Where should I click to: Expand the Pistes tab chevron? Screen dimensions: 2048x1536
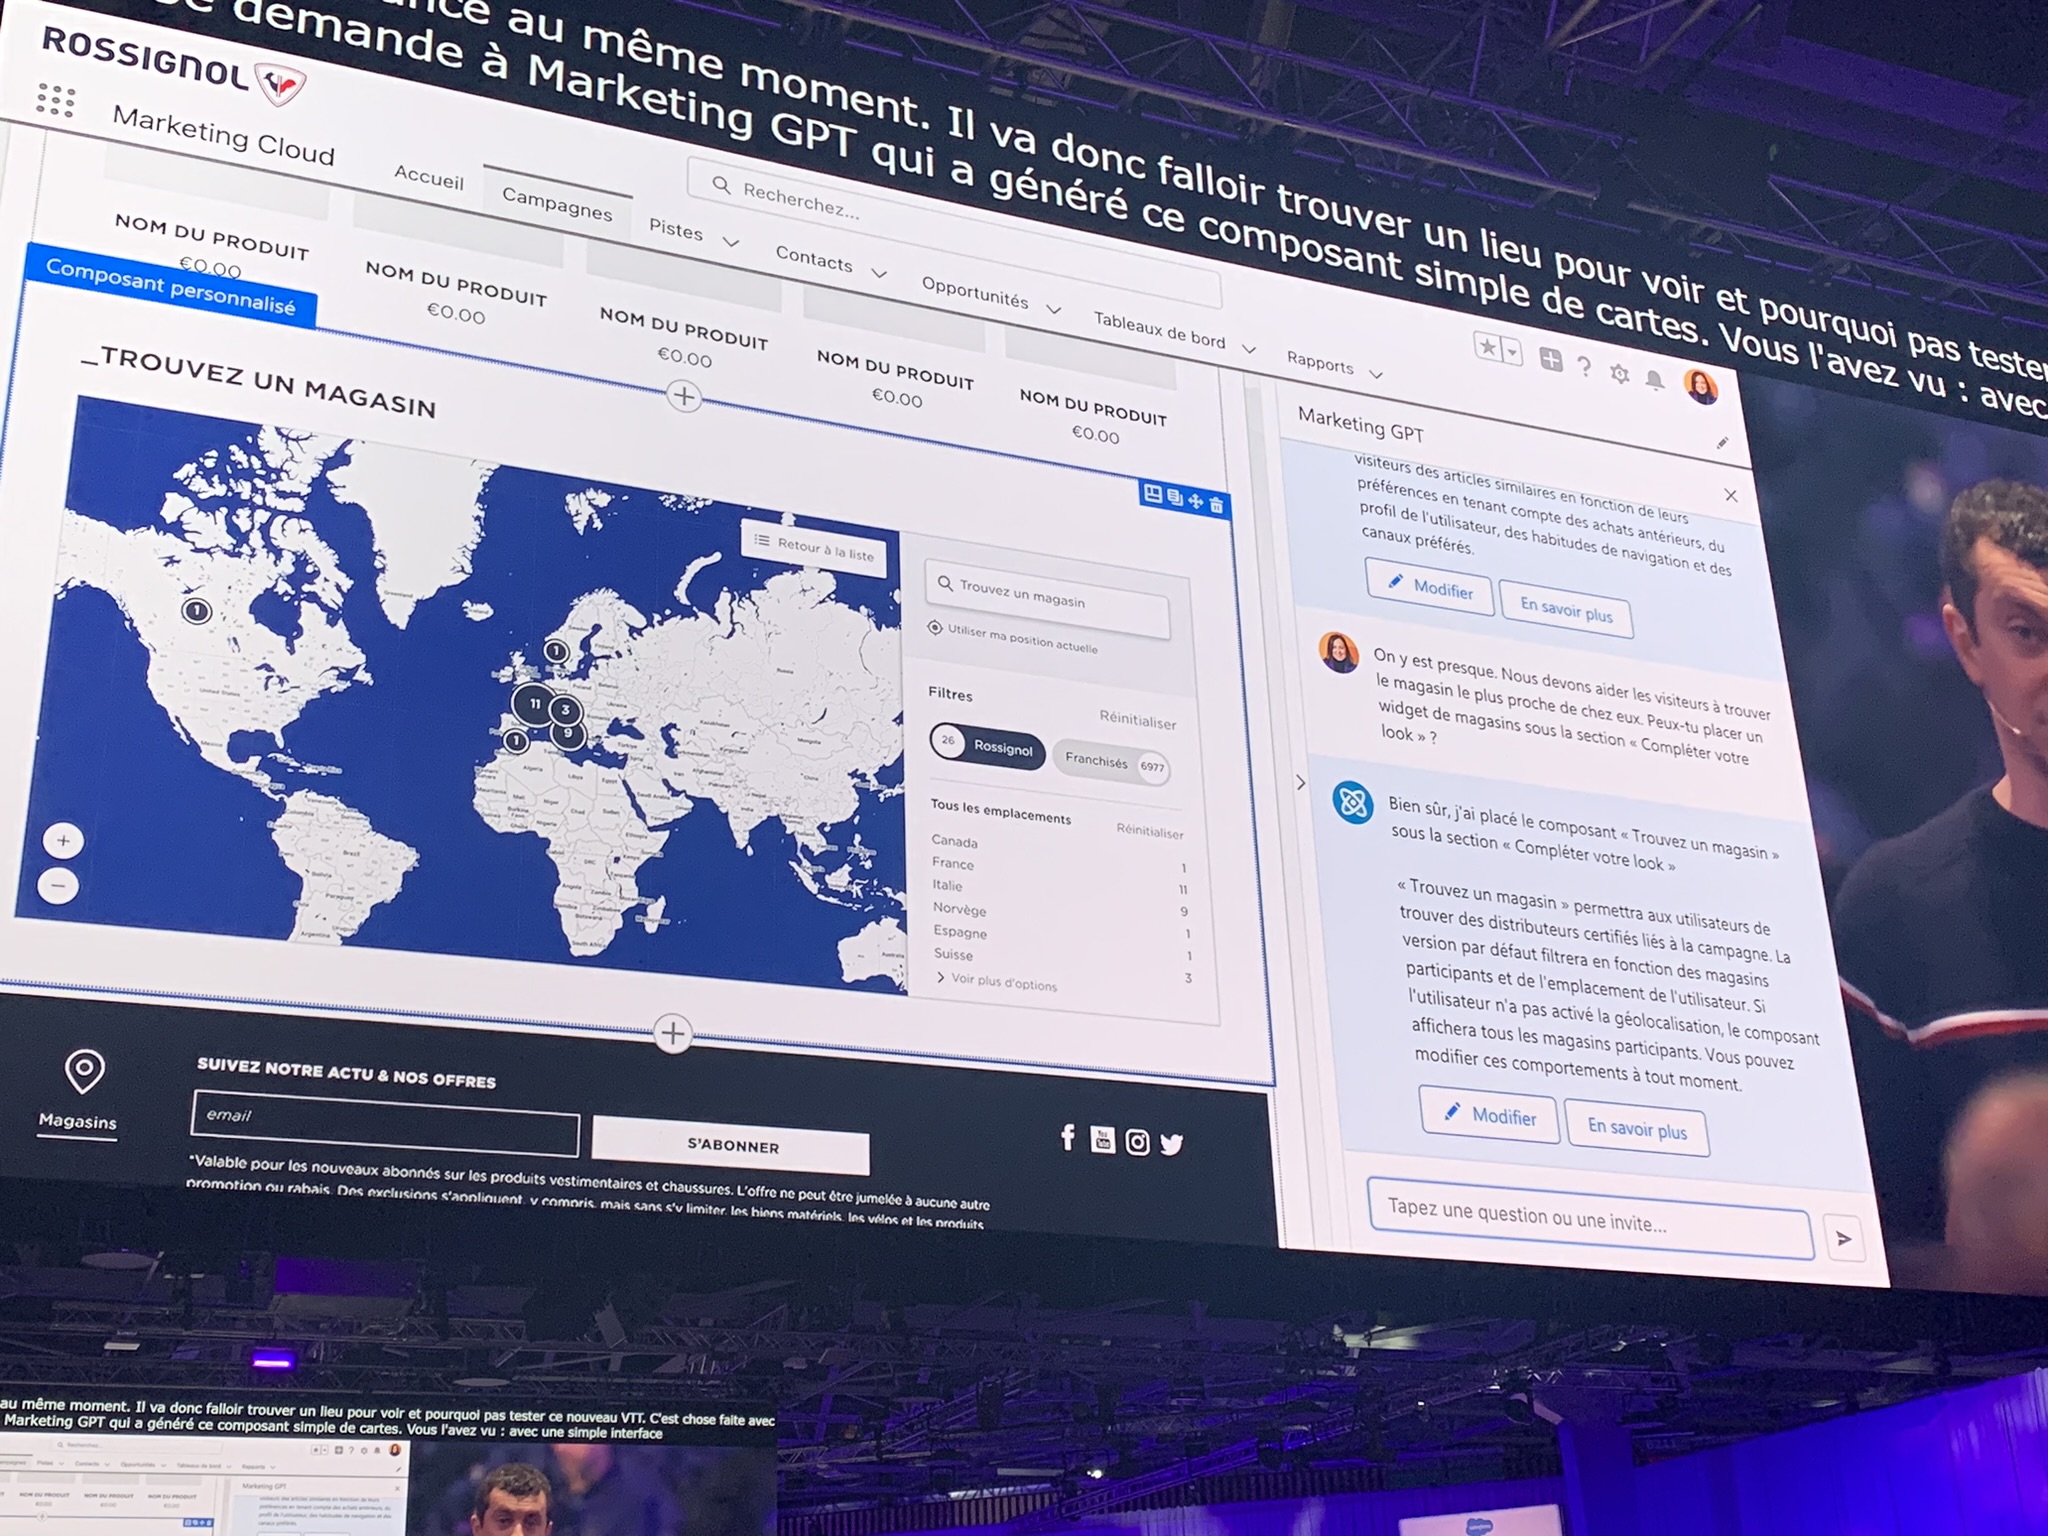tap(731, 242)
